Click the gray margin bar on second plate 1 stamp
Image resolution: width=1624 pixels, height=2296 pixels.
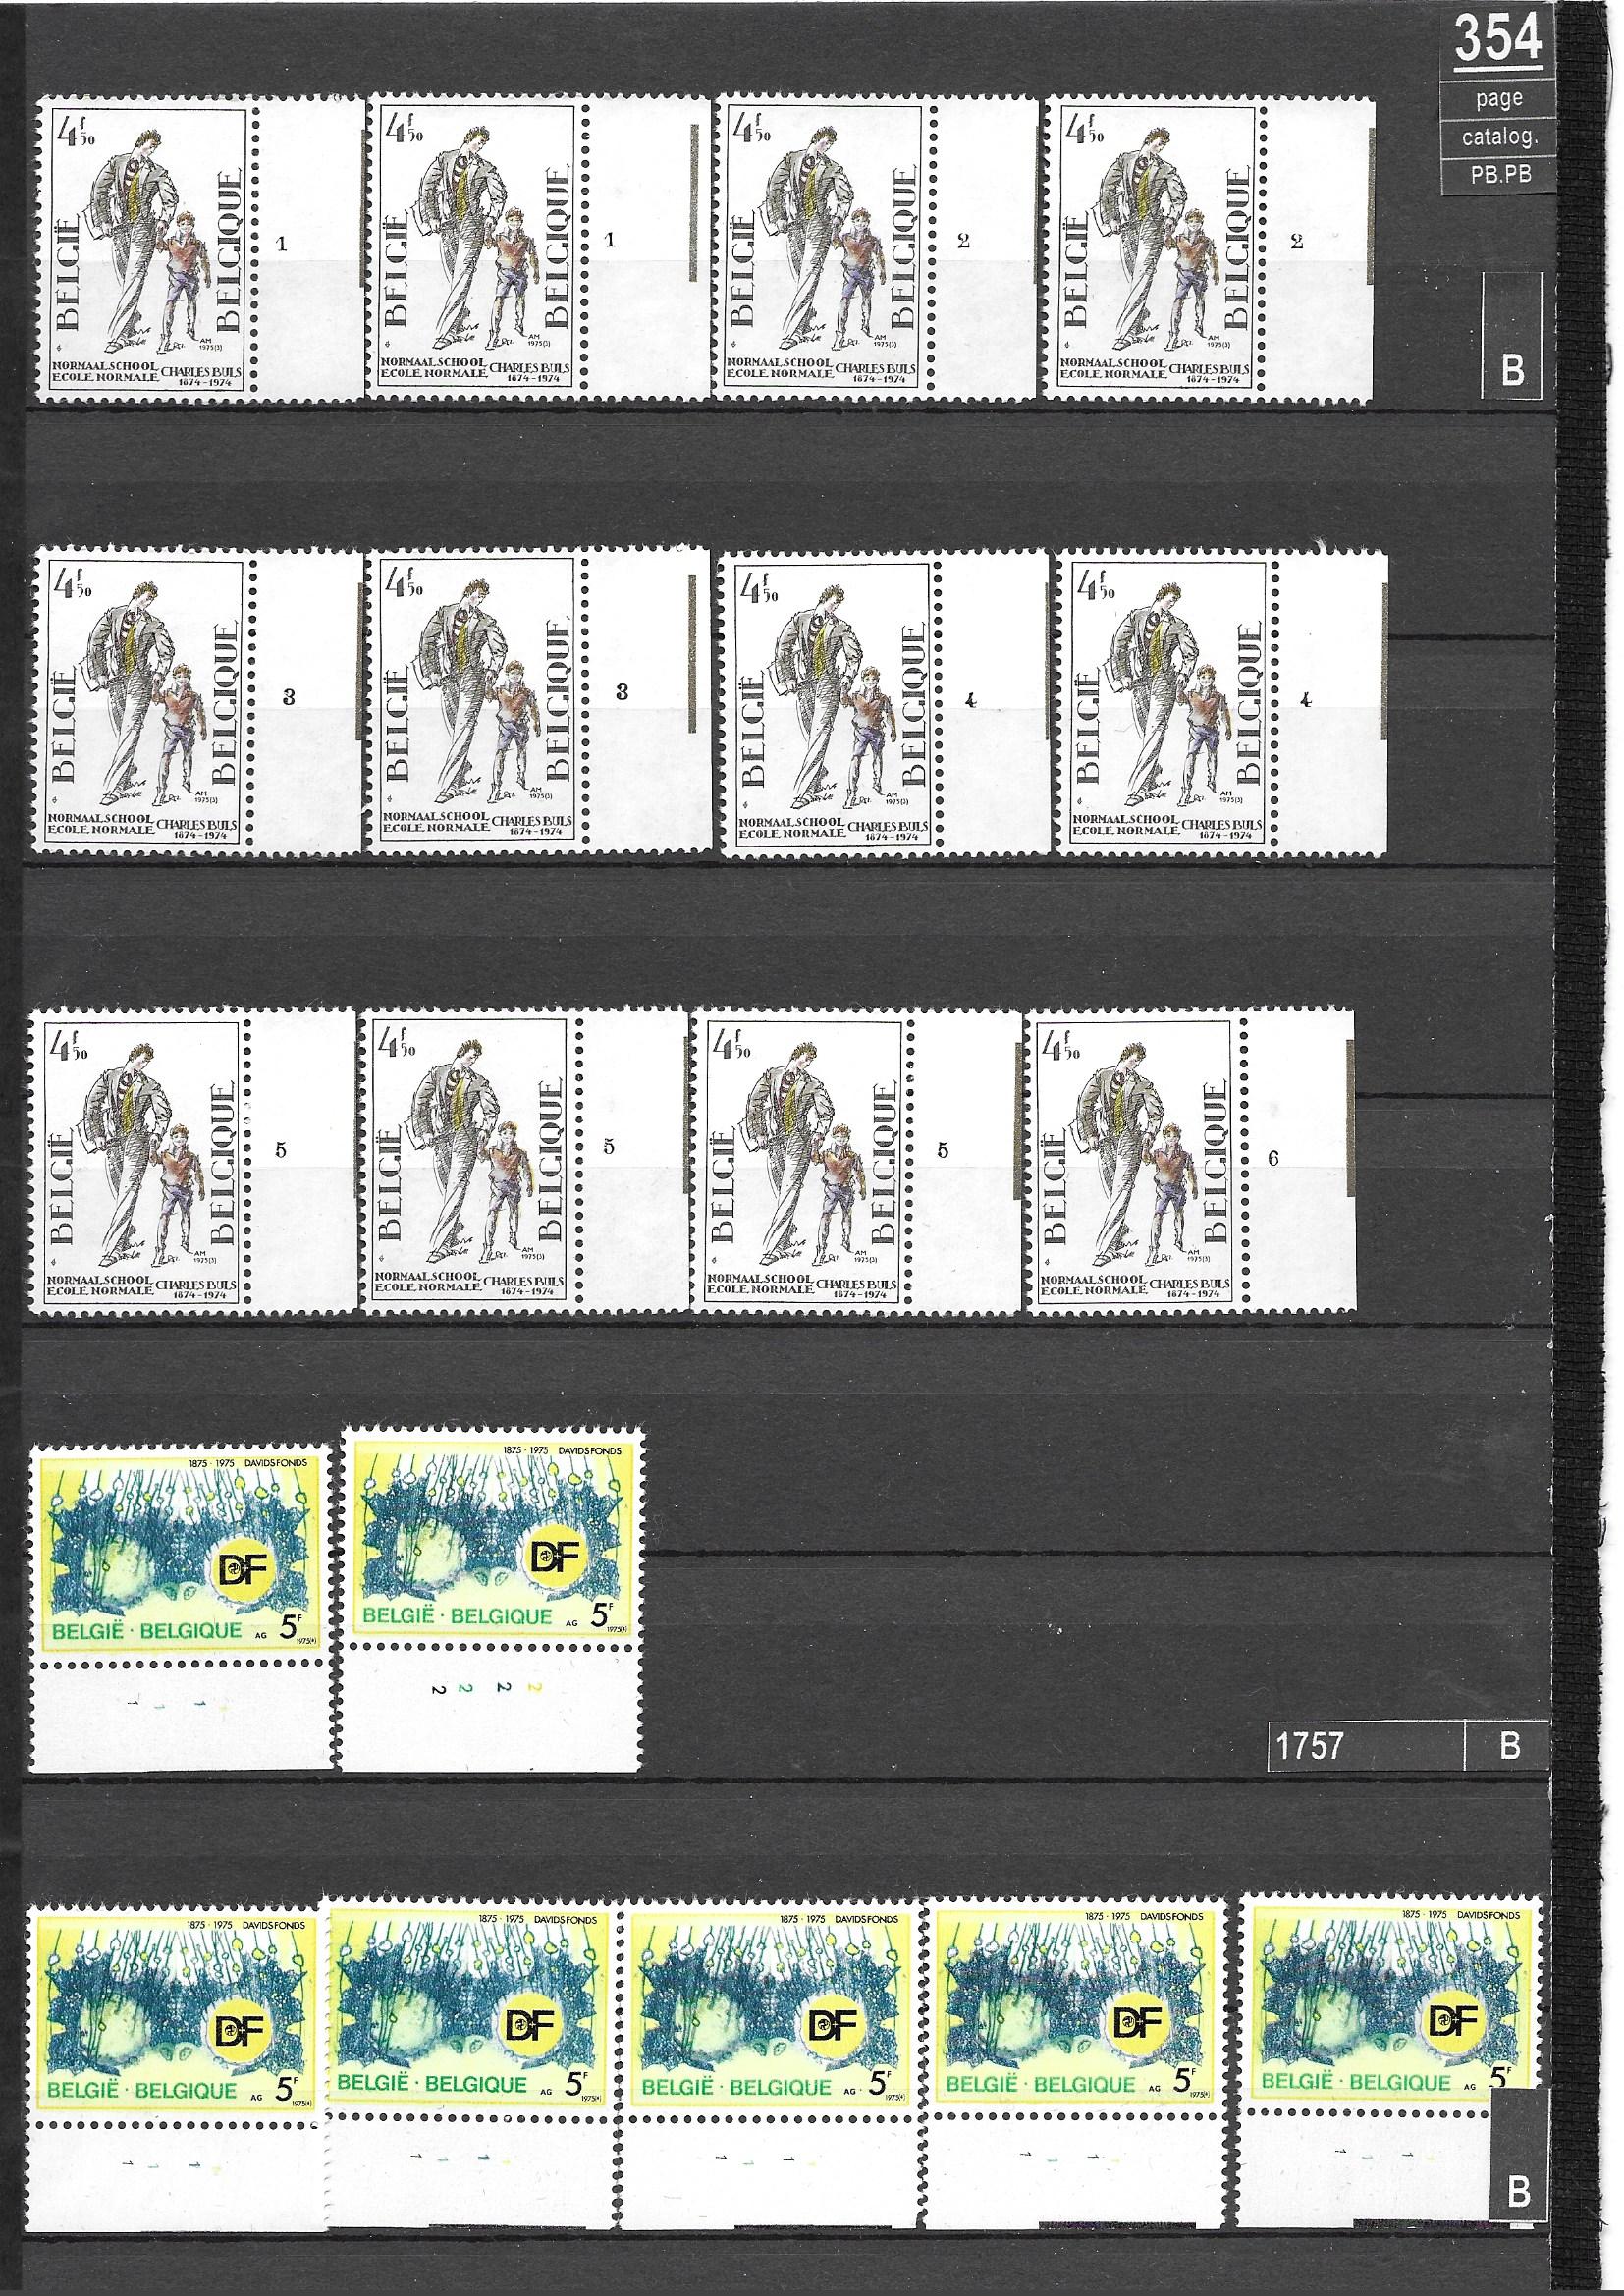(x=692, y=200)
